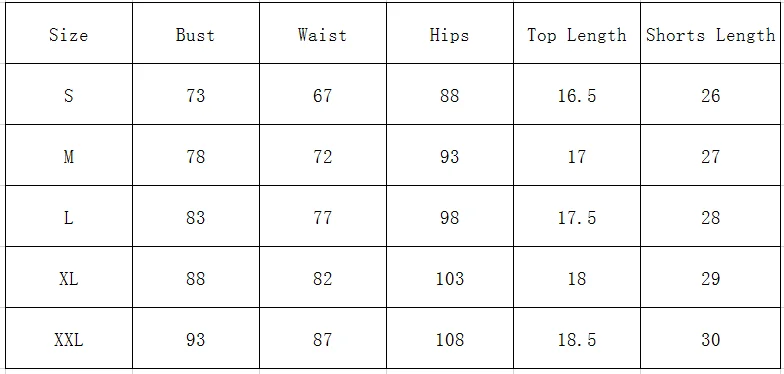
Task: Select the Hips header cell
Action: click(450, 33)
